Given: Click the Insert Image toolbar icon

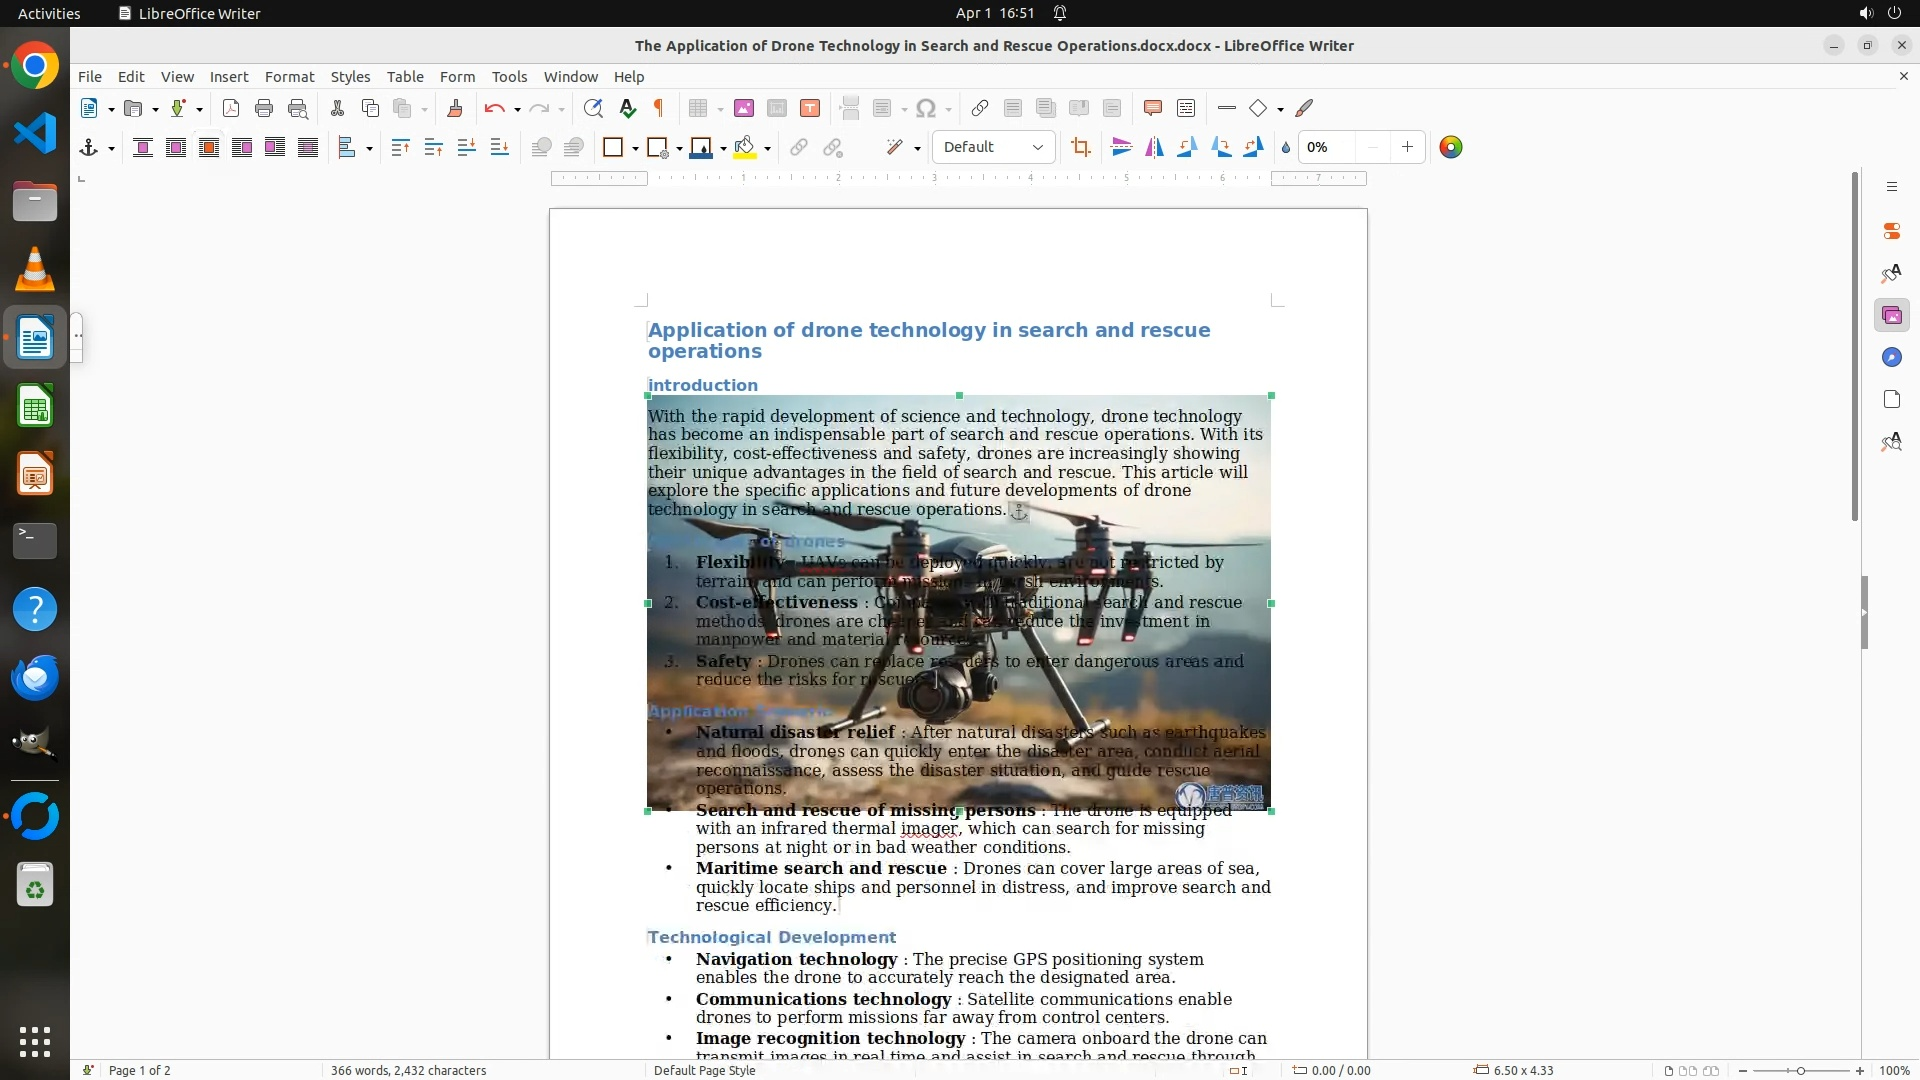Looking at the screenshot, I should [743, 109].
